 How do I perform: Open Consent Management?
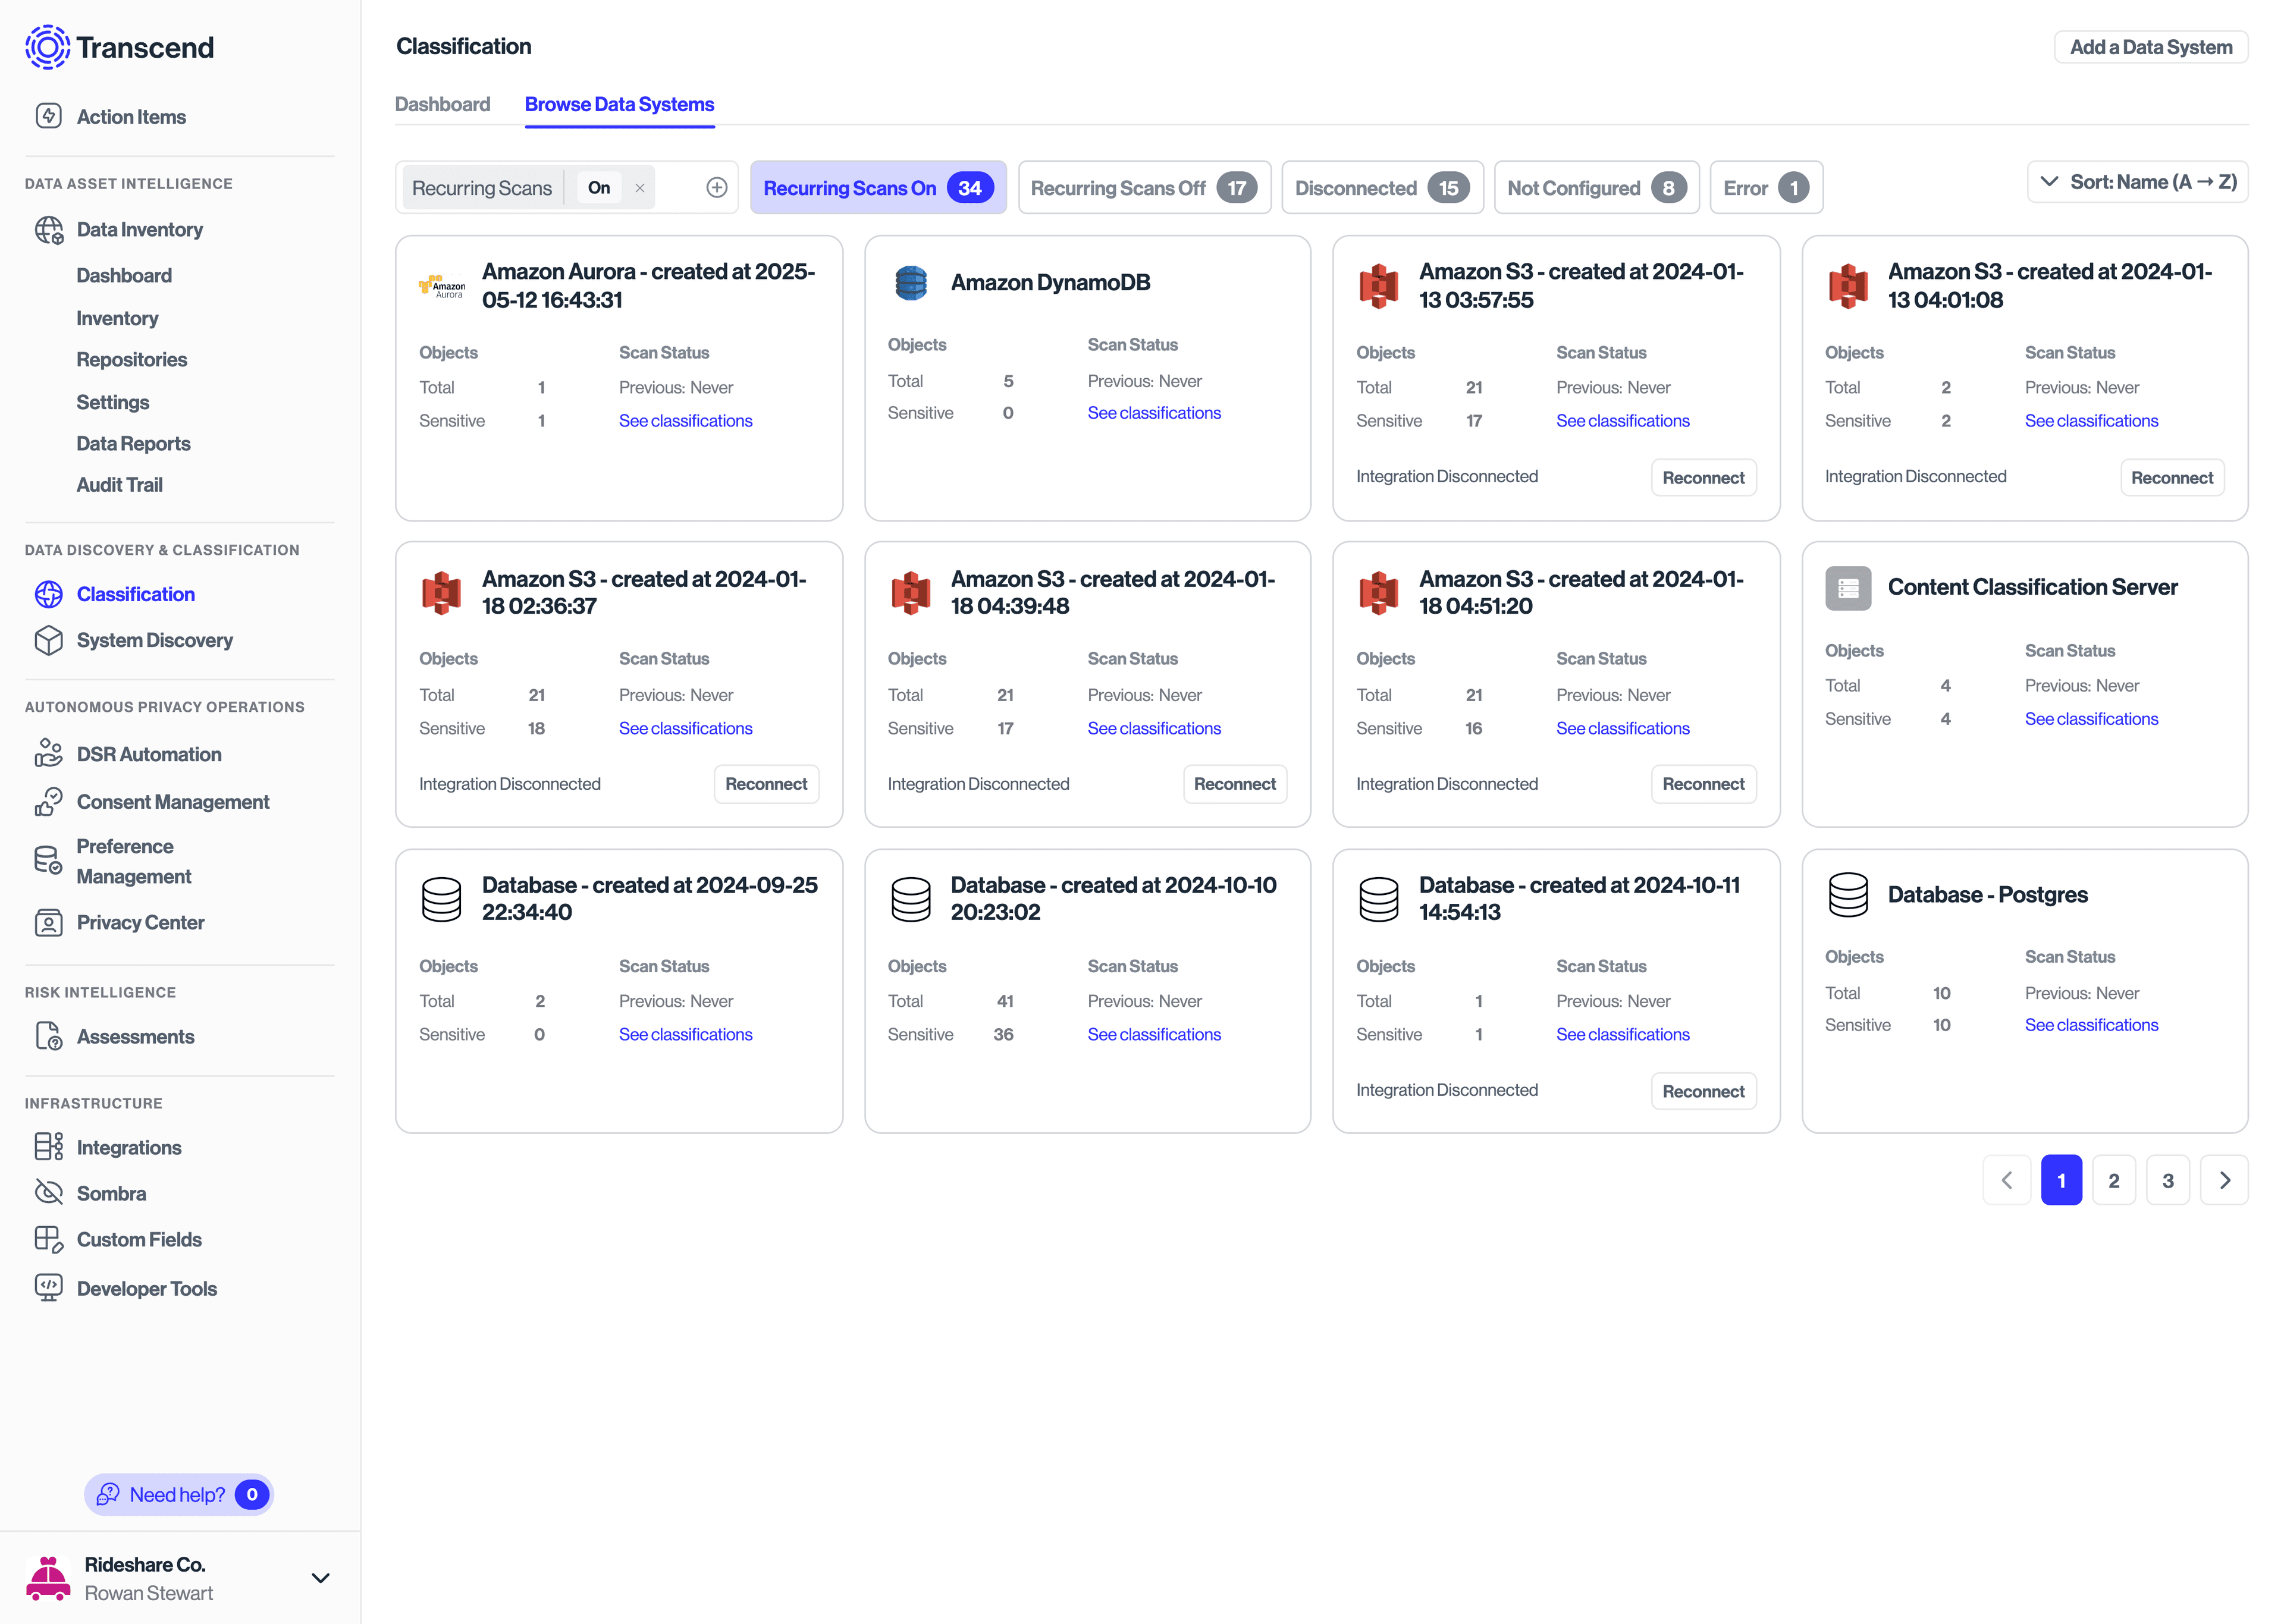pos(173,801)
